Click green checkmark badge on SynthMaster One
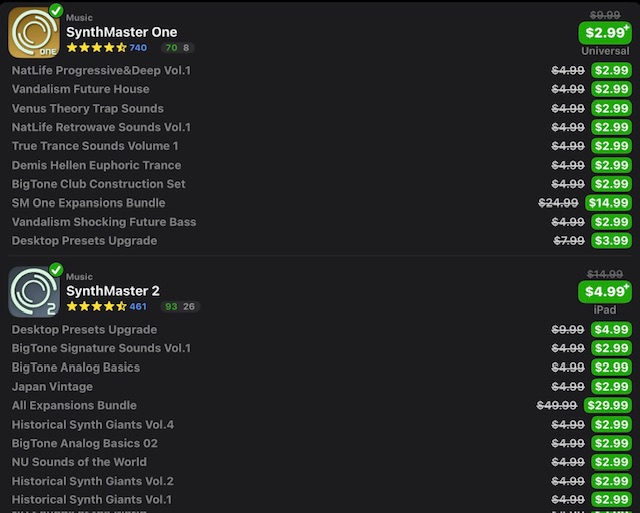The height and width of the screenshot is (513, 640). (56, 10)
